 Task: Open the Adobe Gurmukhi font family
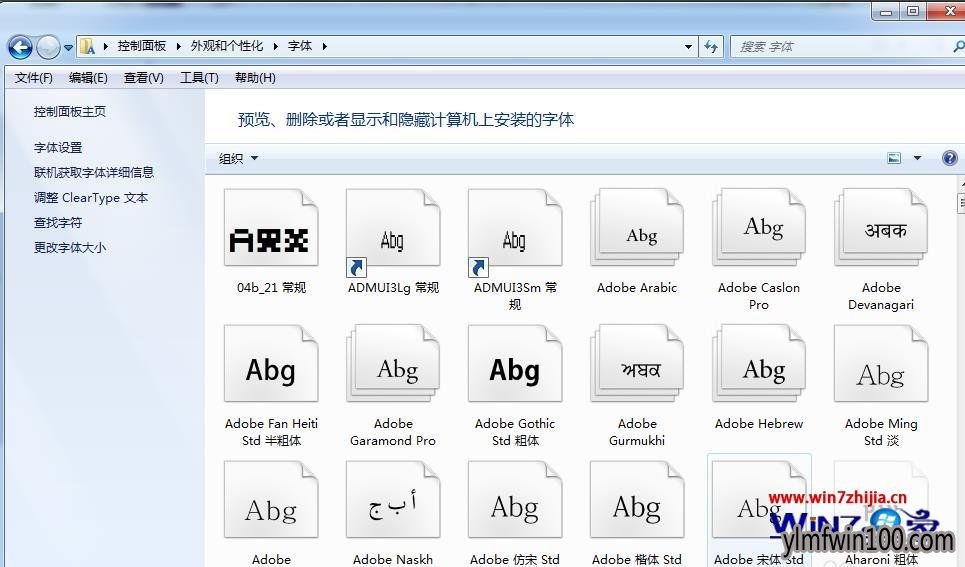click(637, 364)
